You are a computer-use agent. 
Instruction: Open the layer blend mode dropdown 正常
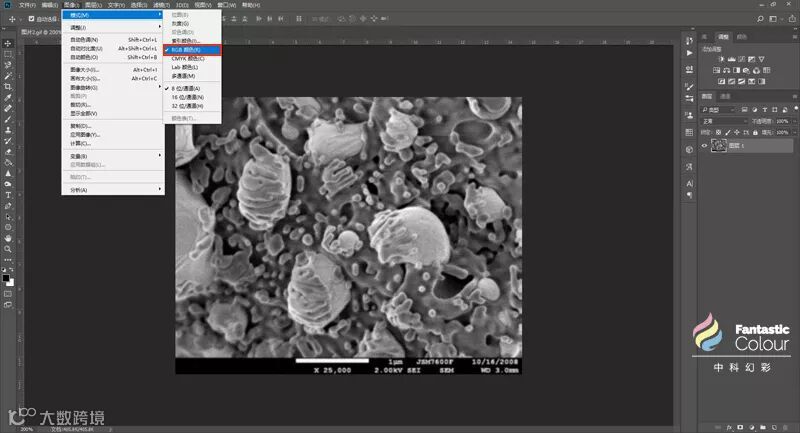(x=722, y=120)
